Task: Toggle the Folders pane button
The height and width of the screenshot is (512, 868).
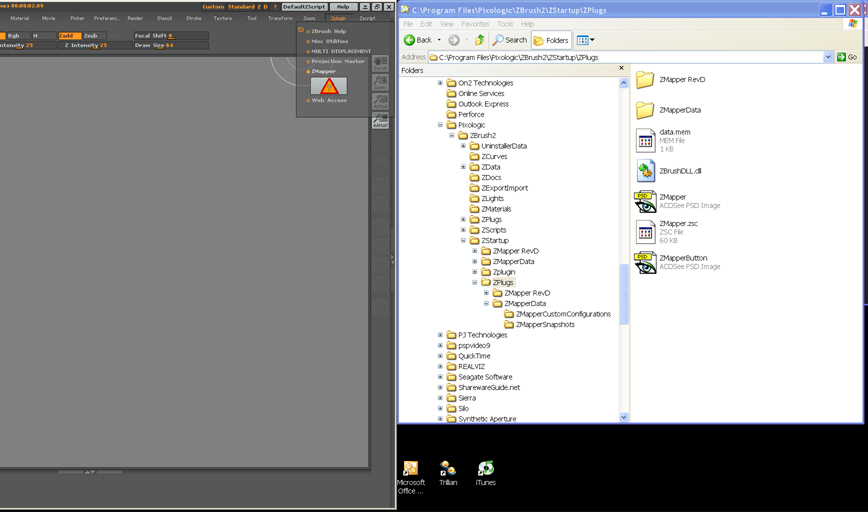Action: (x=551, y=40)
